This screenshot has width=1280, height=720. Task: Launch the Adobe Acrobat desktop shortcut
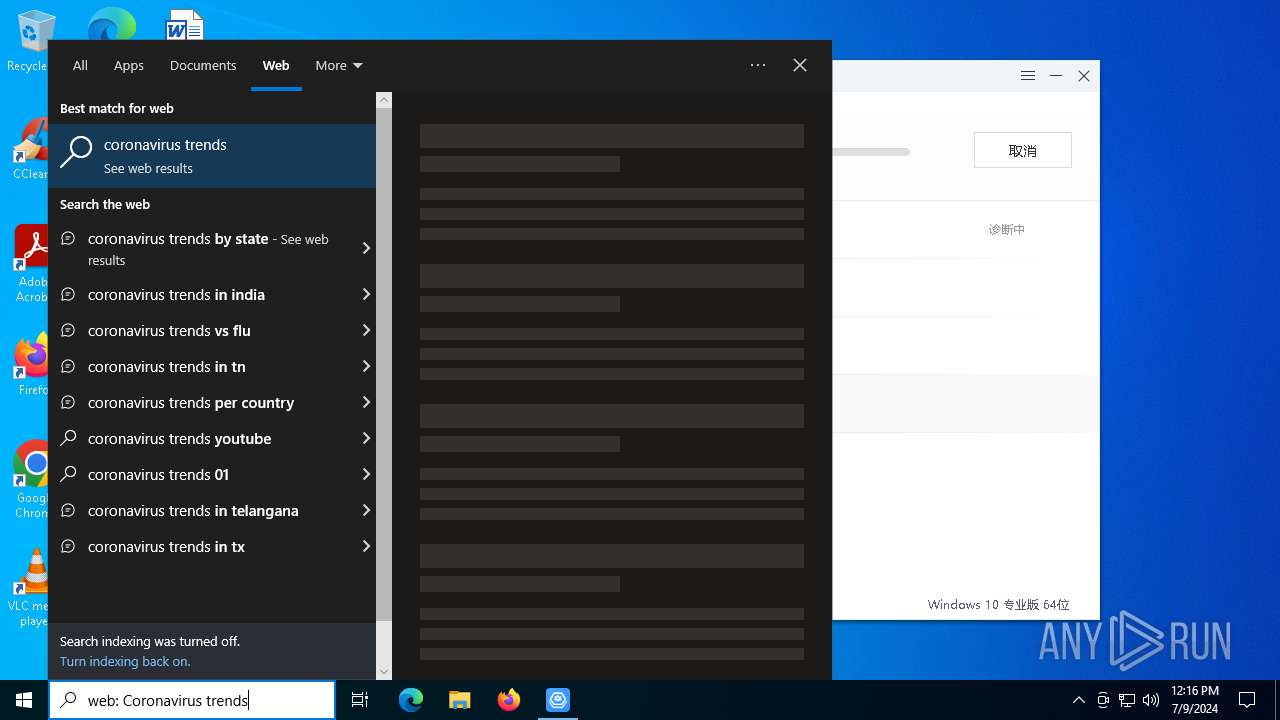tap(30, 264)
